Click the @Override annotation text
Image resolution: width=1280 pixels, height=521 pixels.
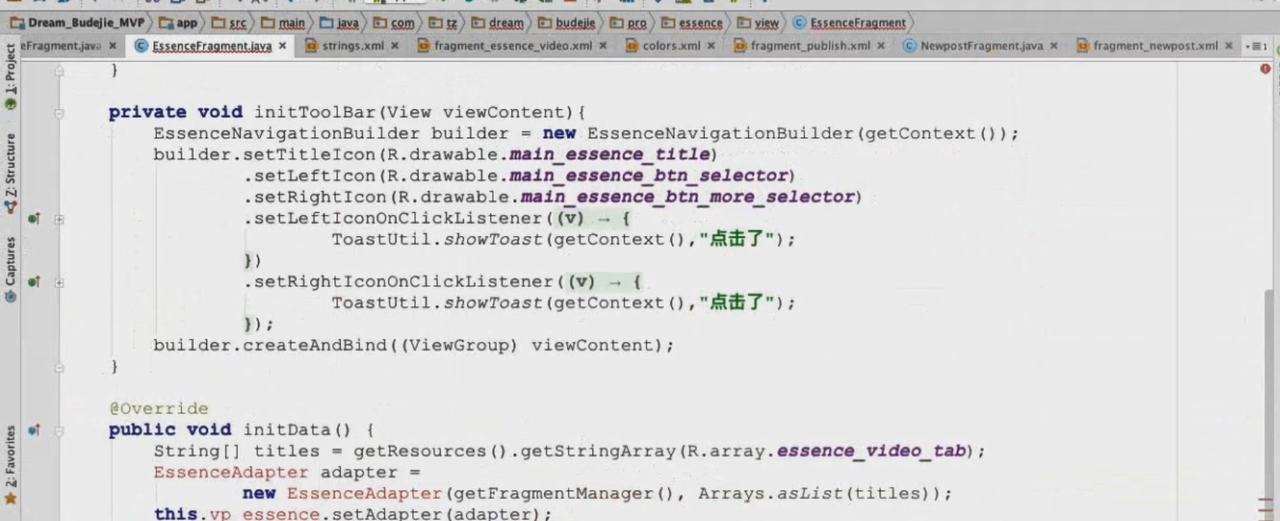159,409
